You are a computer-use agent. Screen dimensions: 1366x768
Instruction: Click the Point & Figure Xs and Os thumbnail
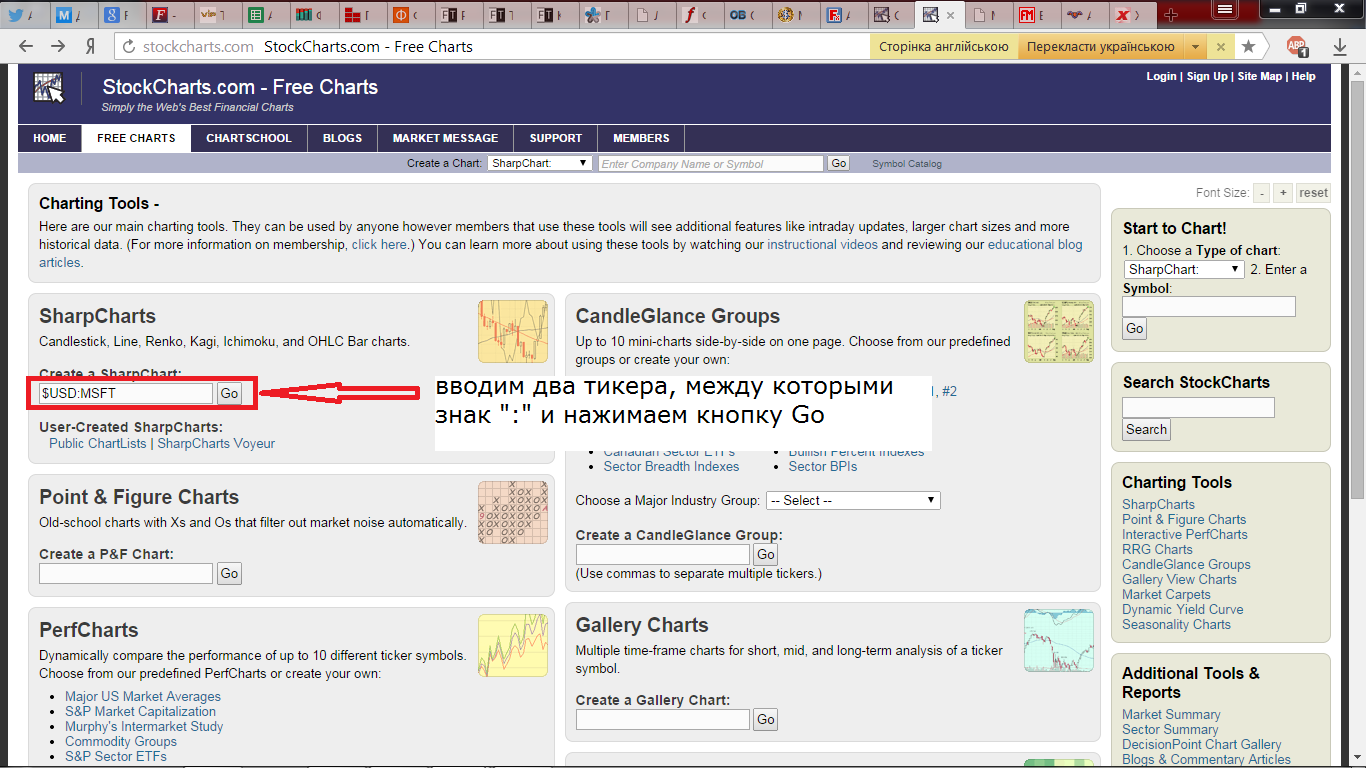point(513,512)
